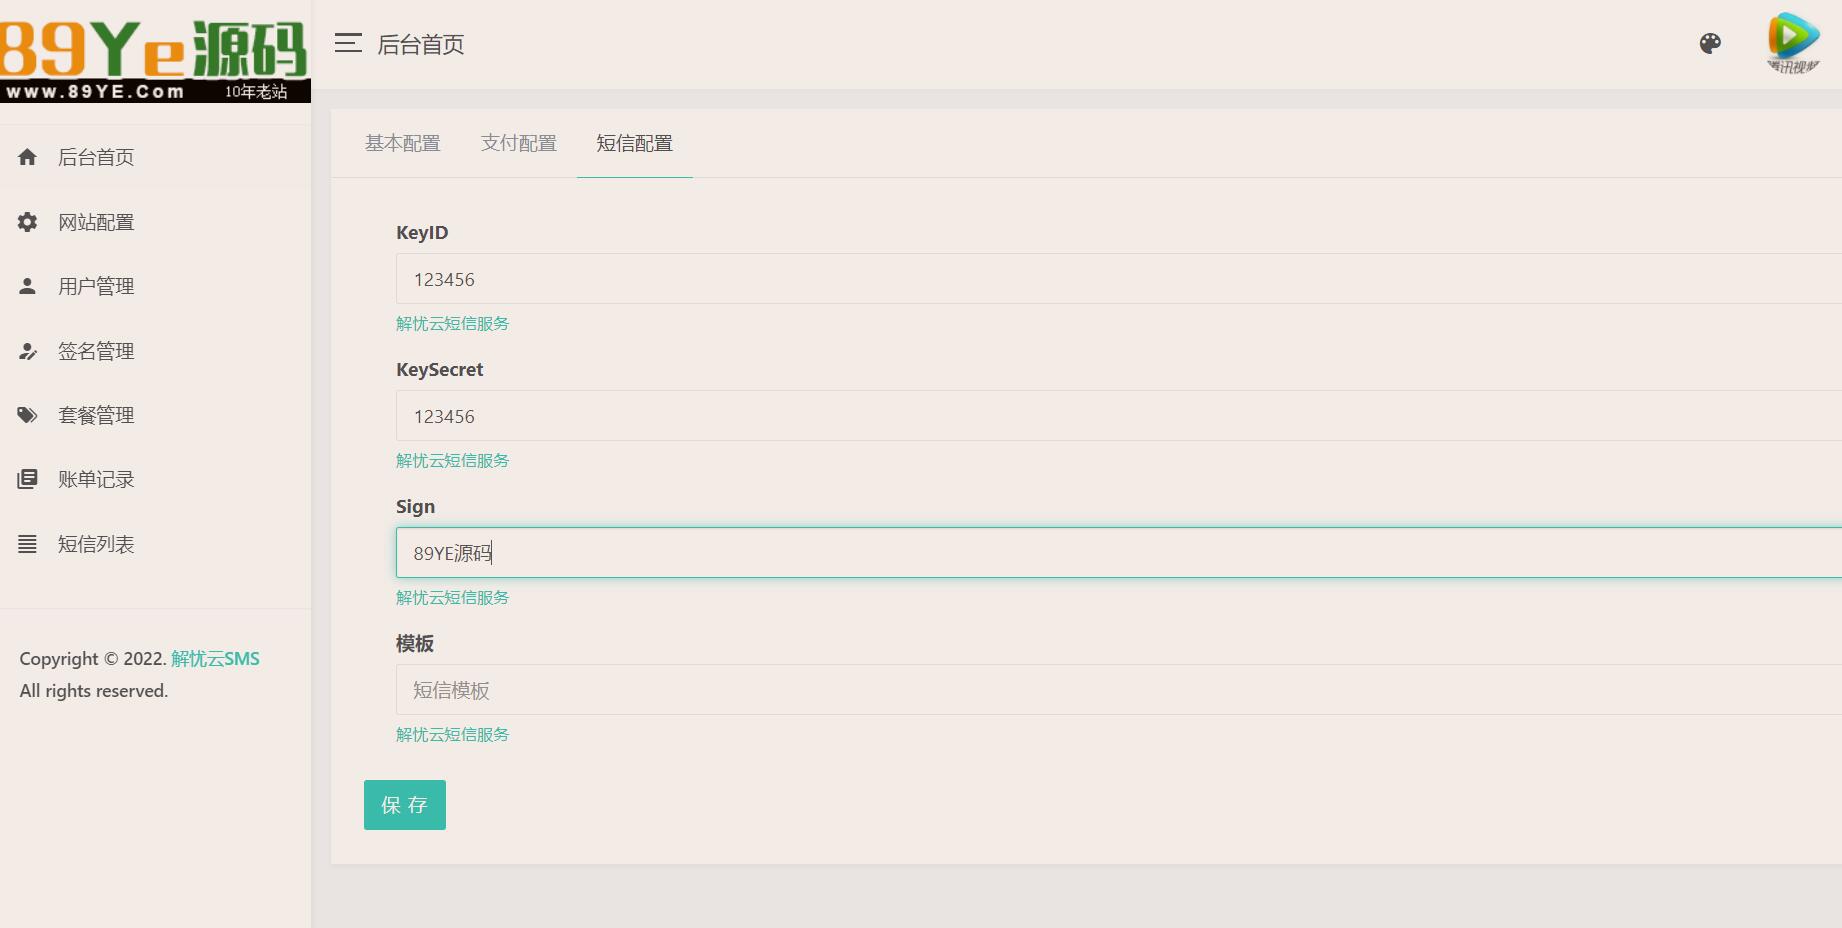Click the Copyright © 2022 text
This screenshot has height=928, width=1842.
(93, 659)
